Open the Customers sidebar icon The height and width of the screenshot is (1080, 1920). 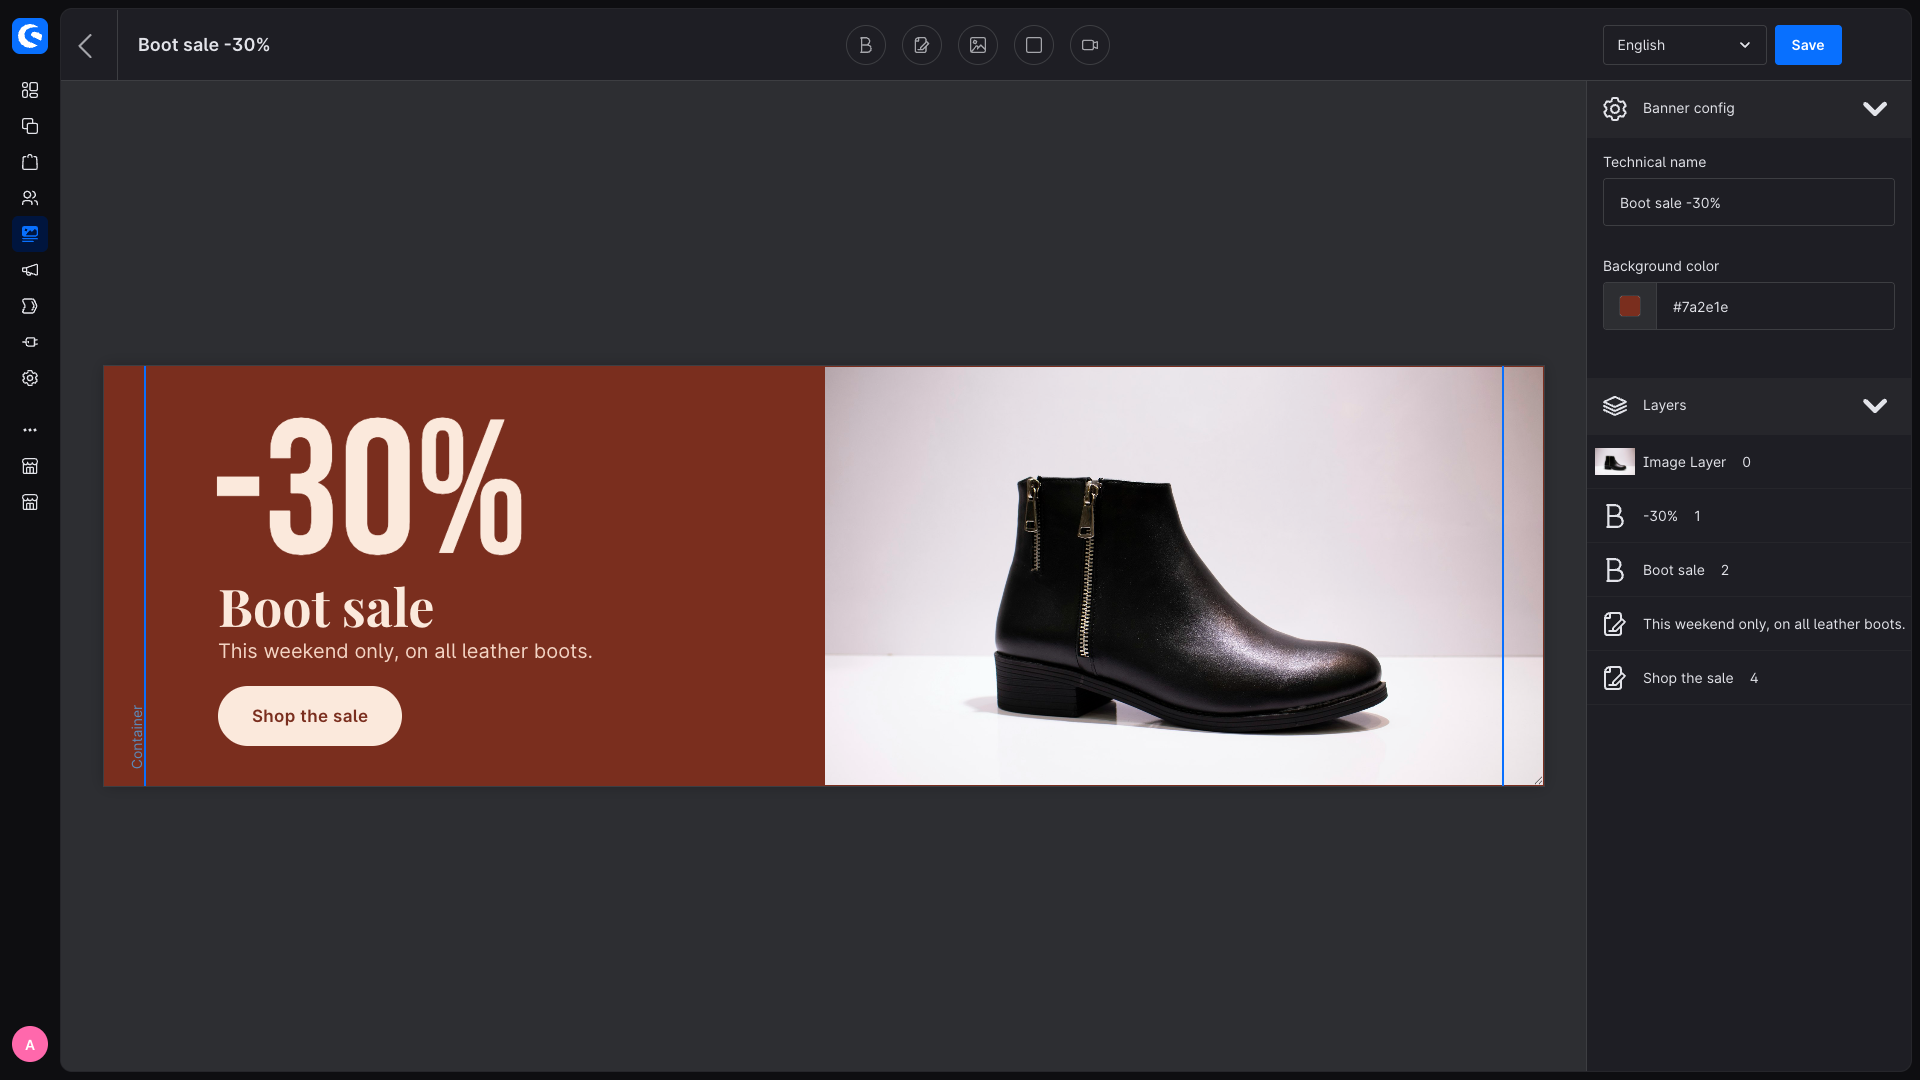point(30,198)
